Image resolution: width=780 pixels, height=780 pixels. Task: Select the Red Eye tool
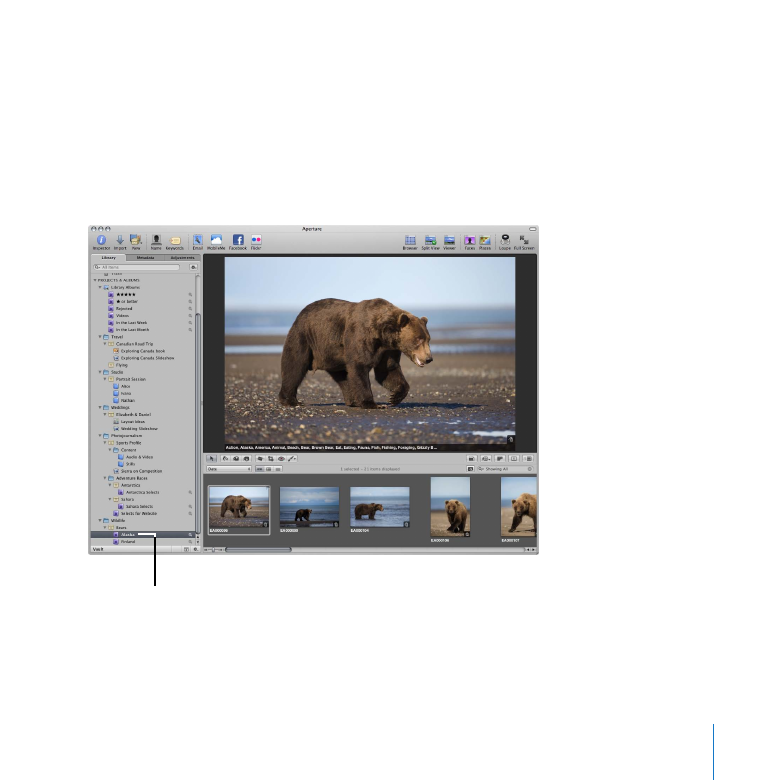pyautogui.click(x=281, y=459)
